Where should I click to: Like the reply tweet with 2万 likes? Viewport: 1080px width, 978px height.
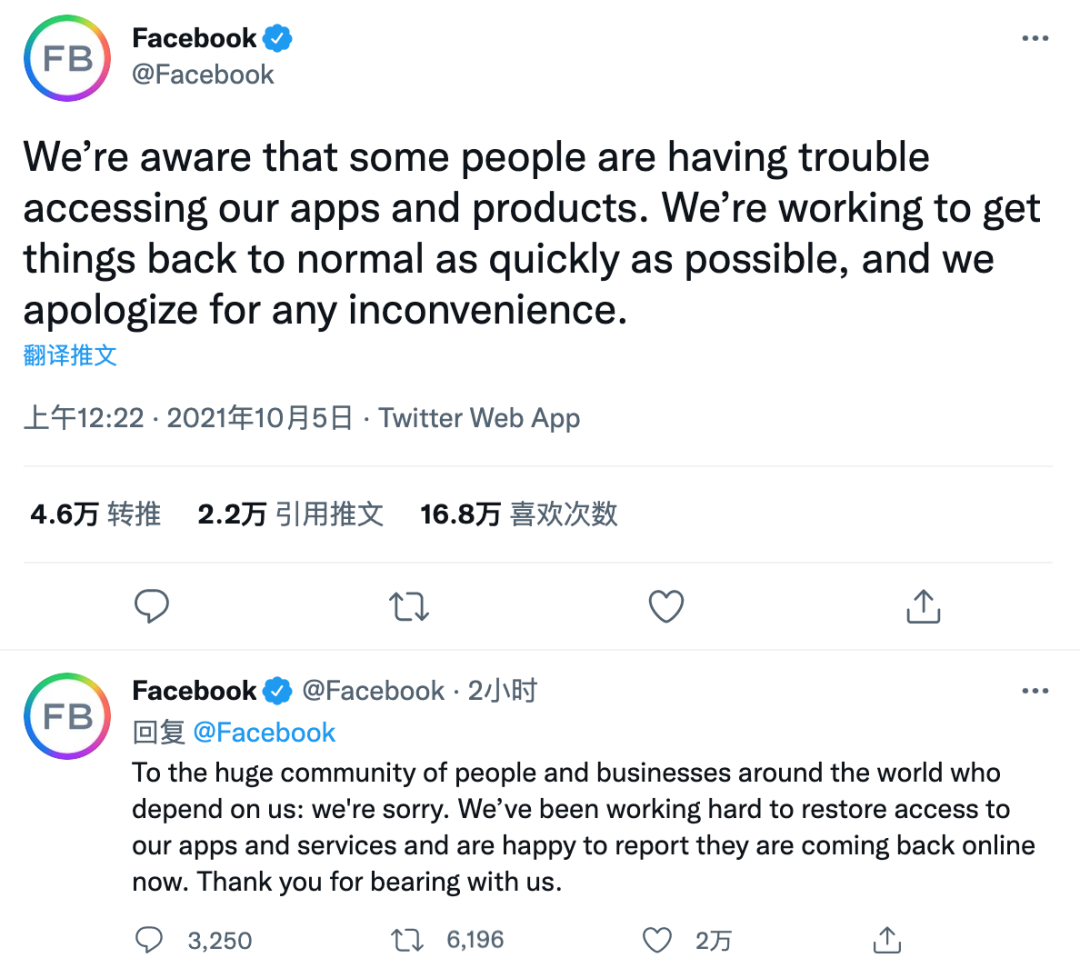[x=657, y=939]
